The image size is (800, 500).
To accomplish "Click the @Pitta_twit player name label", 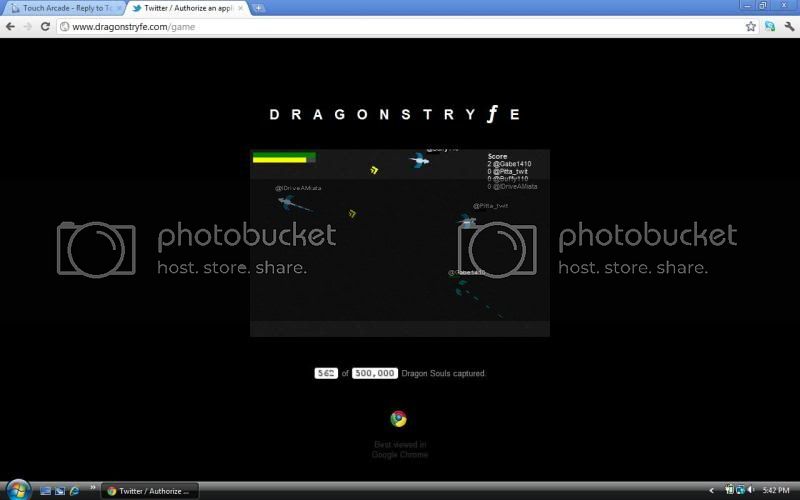I will pyautogui.click(x=490, y=206).
